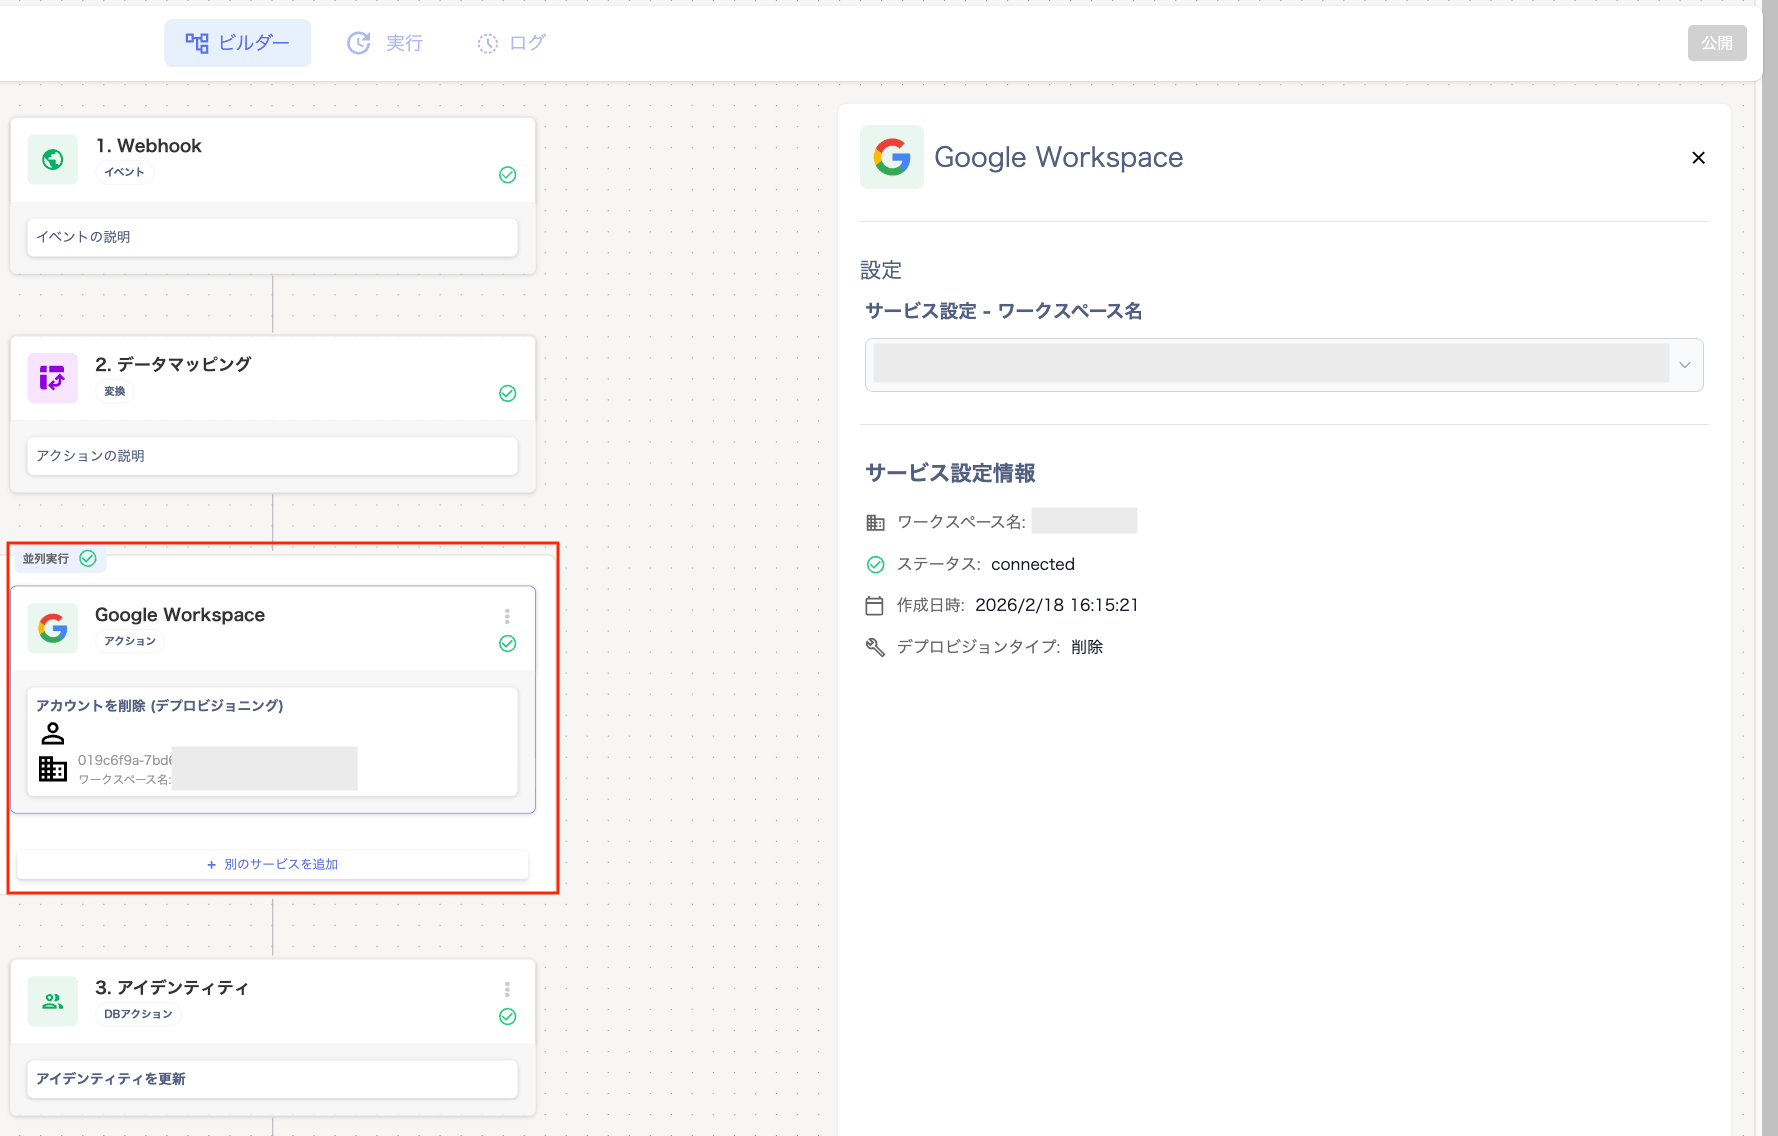Open the アイデンティティ step three-dot menu
This screenshot has width=1778, height=1136.
(508, 989)
